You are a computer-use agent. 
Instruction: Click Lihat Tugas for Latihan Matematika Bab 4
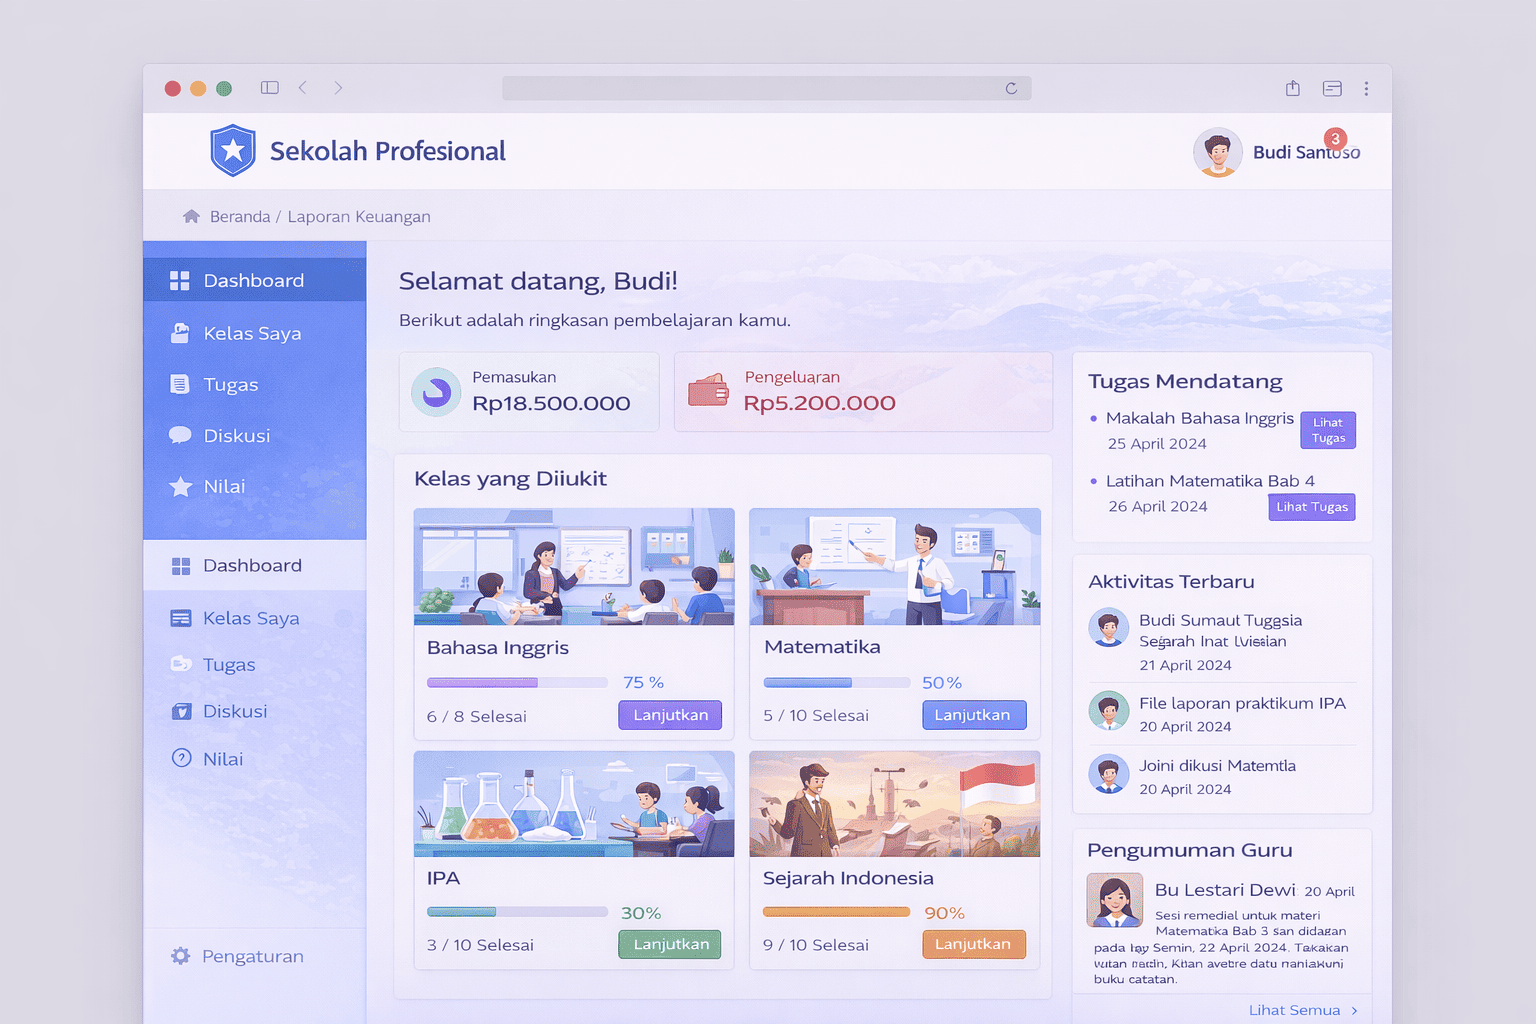[x=1312, y=507]
